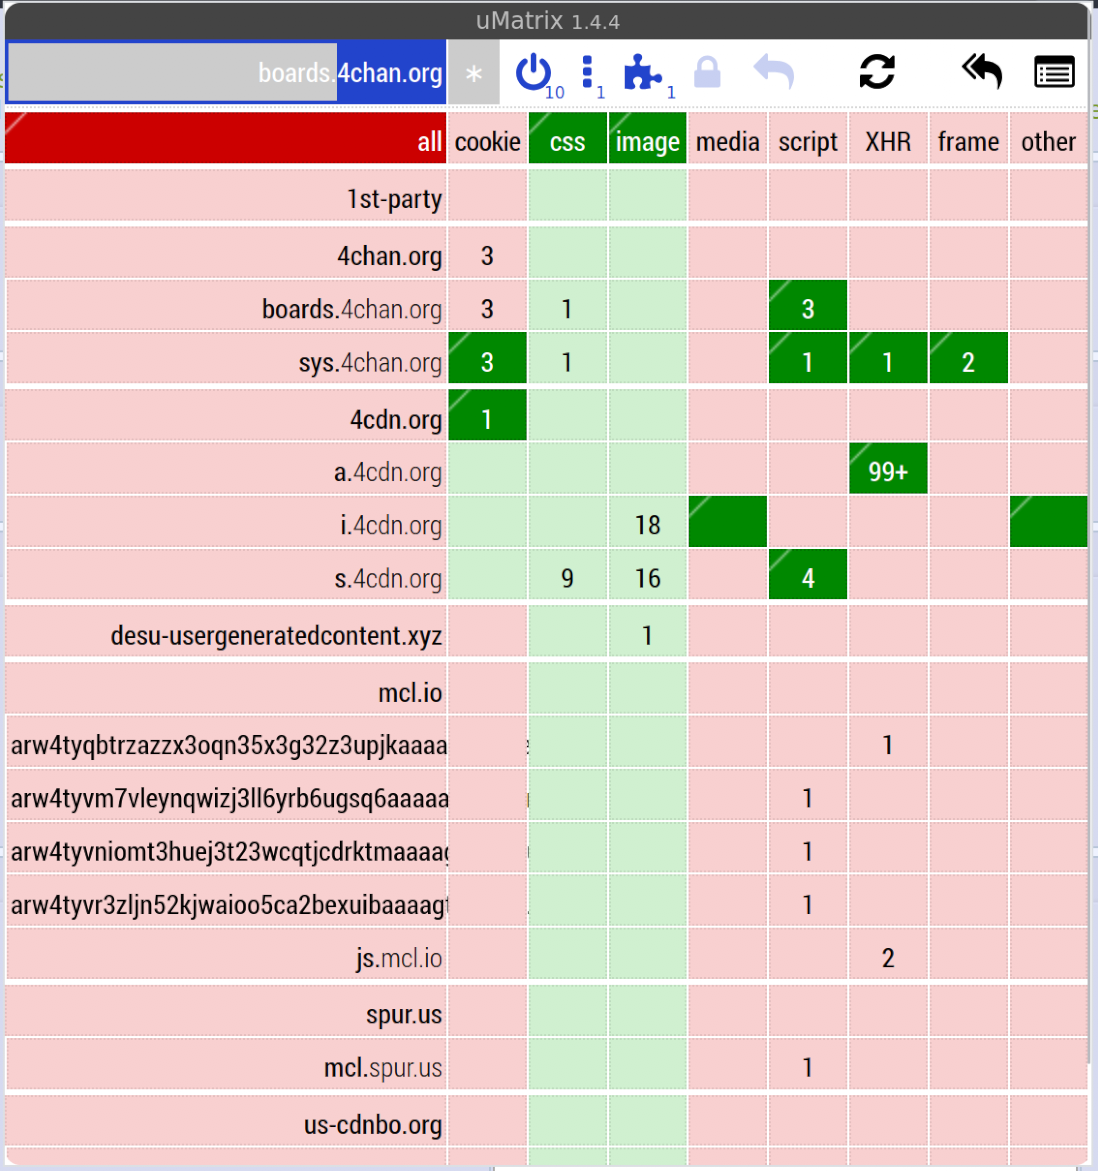Click the sys.4chan.org row label
1098x1171 pixels.
point(226,359)
